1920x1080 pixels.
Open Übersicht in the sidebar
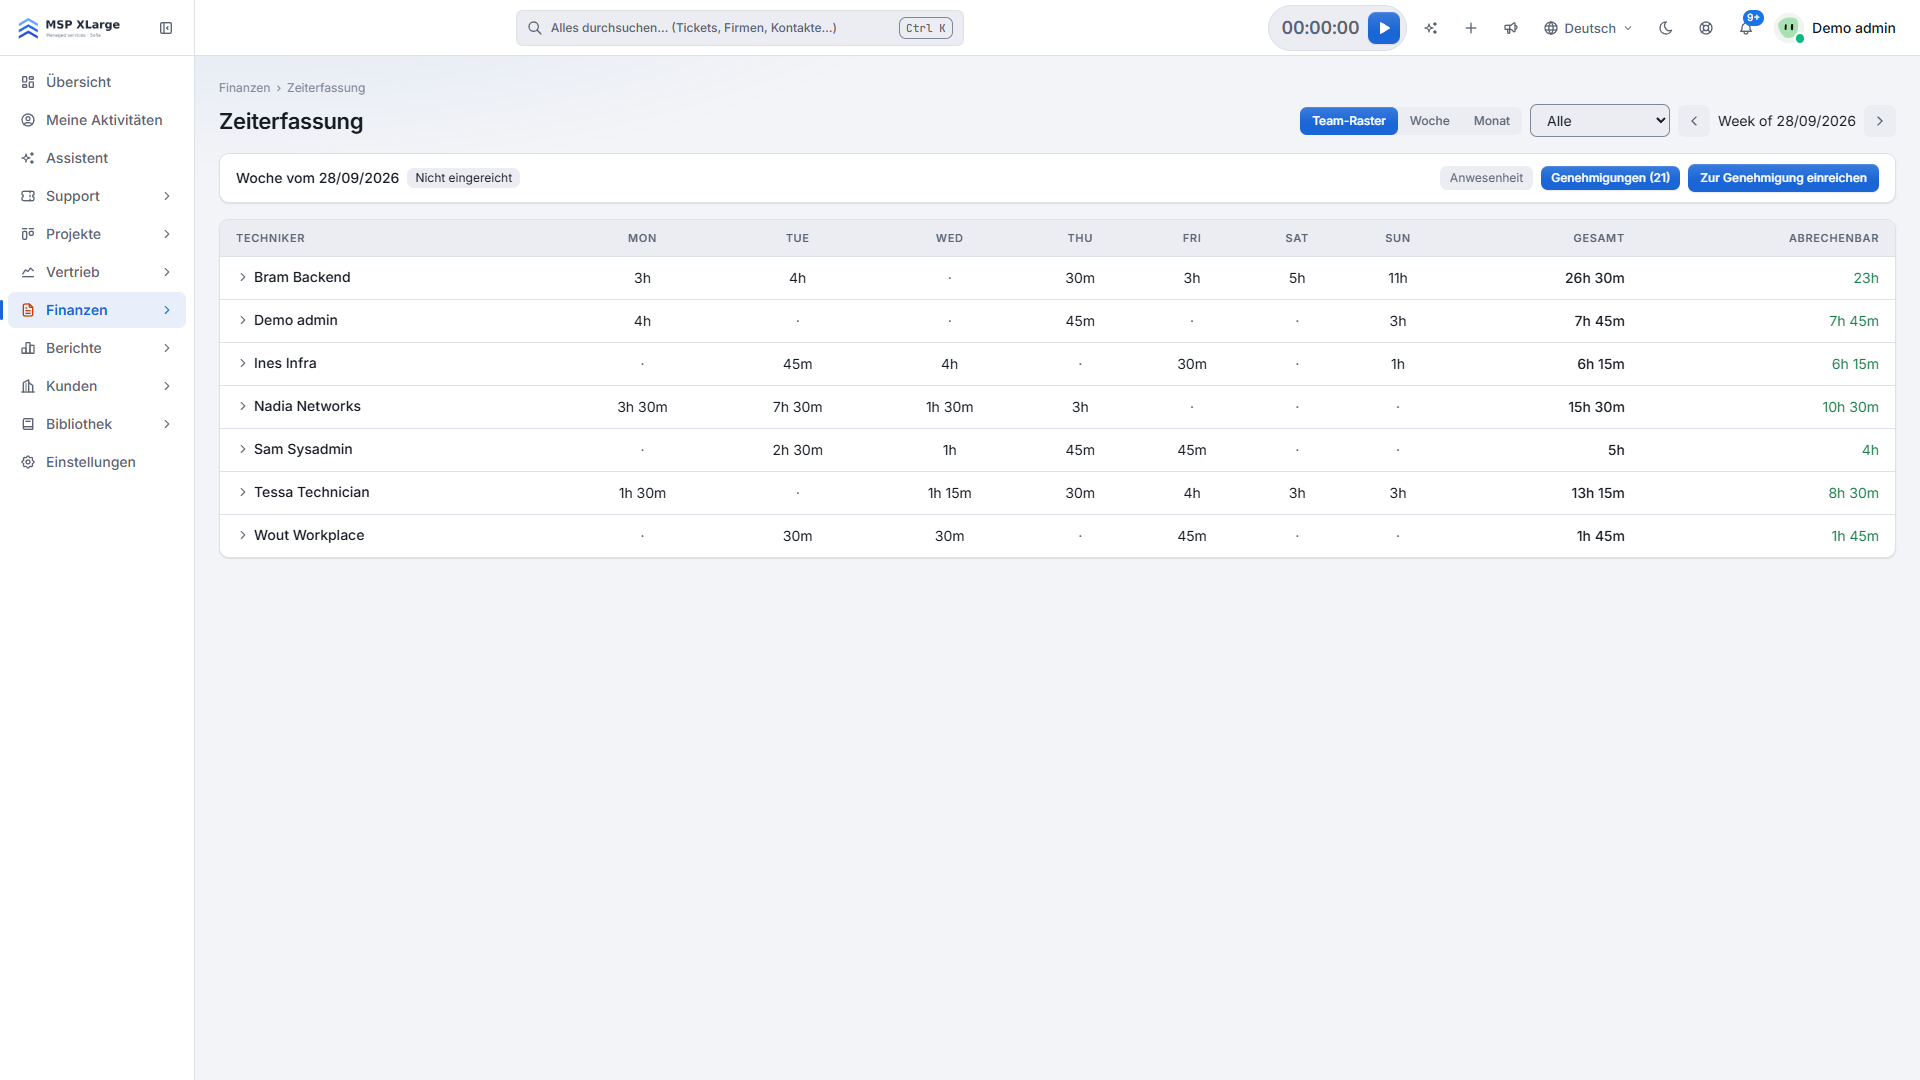(97, 82)
